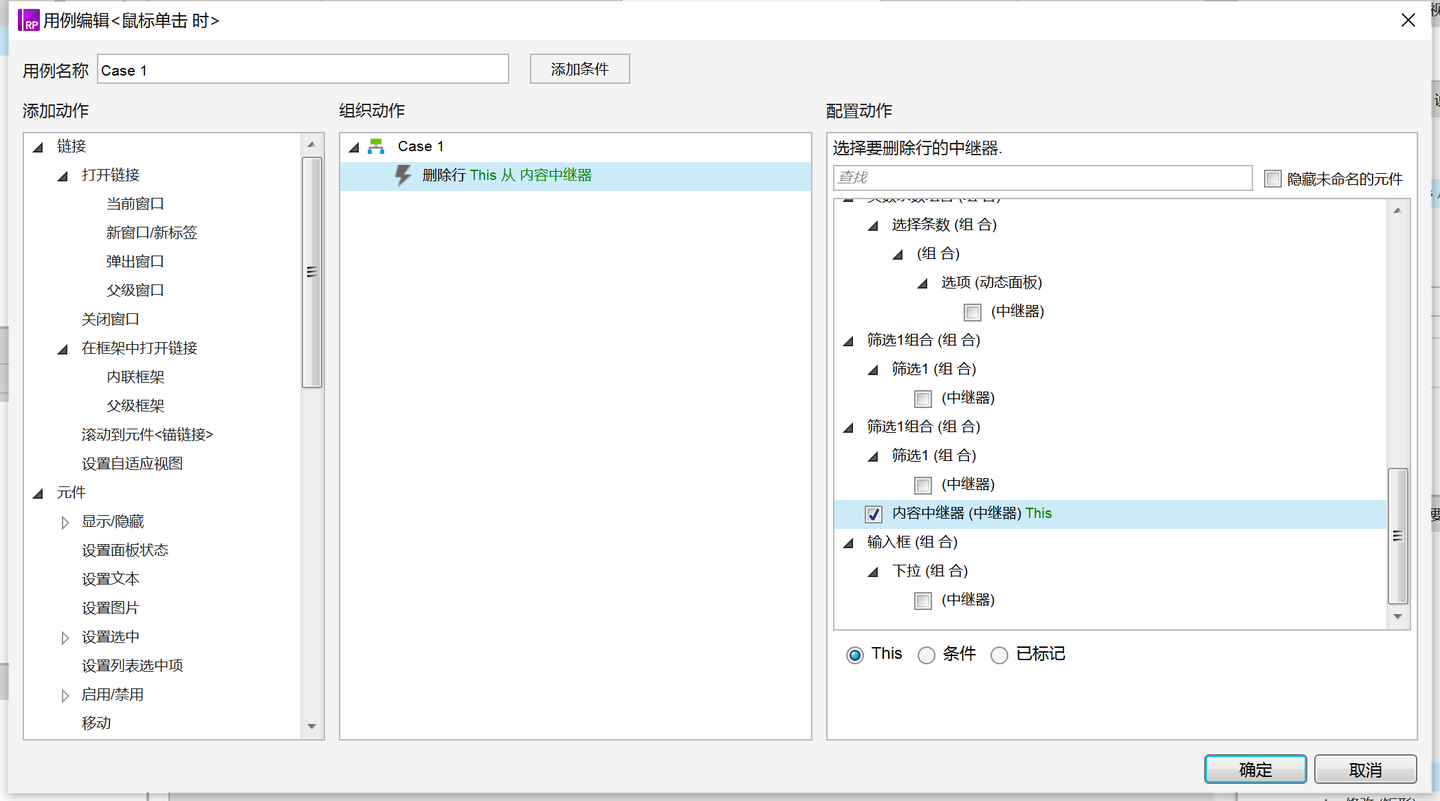Select the 设置文本 action

111,580
